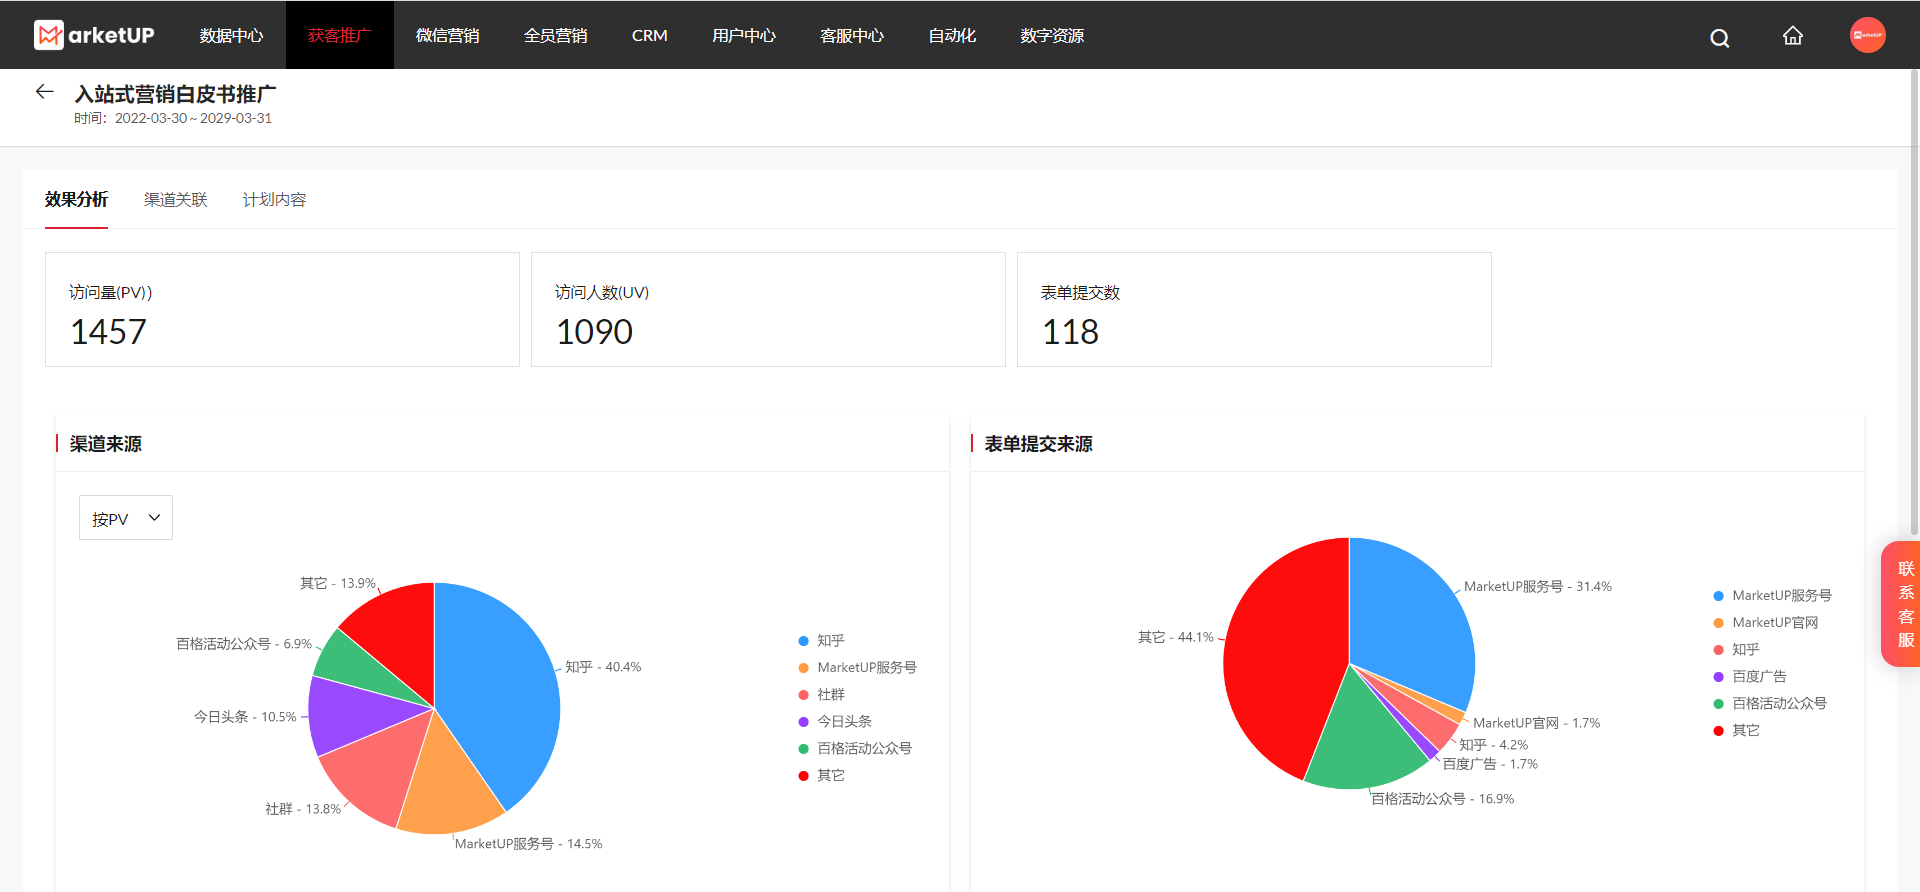The height and width of the screenshot is (892, 1920).
Task: Expand the 按PV dropdown
Action: tap(126, 518)
